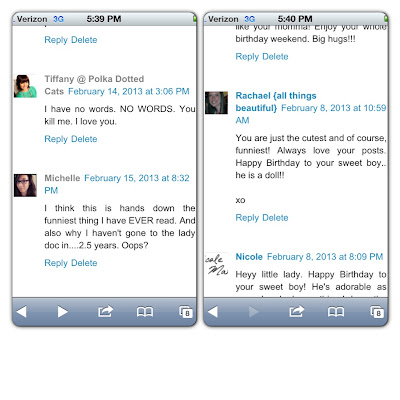Open tabs pages icon in left phone toolbar

(186, 312)
